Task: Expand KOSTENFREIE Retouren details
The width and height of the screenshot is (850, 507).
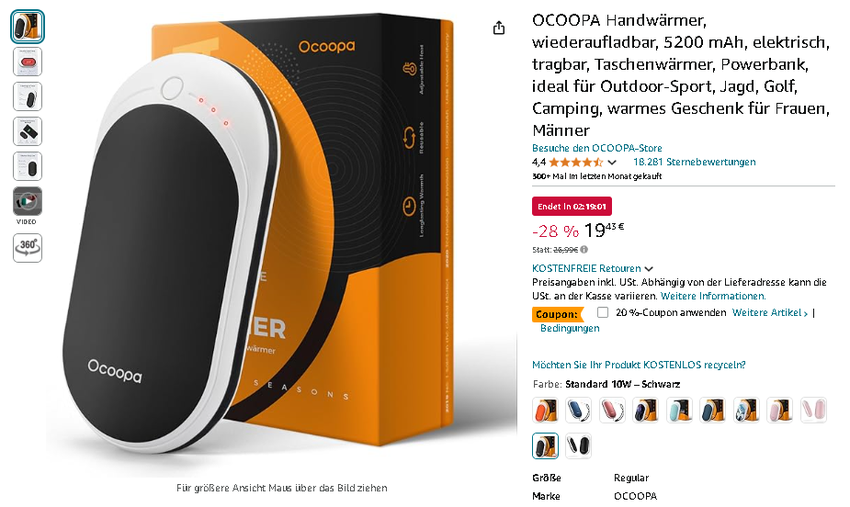Action: (593, 268)
